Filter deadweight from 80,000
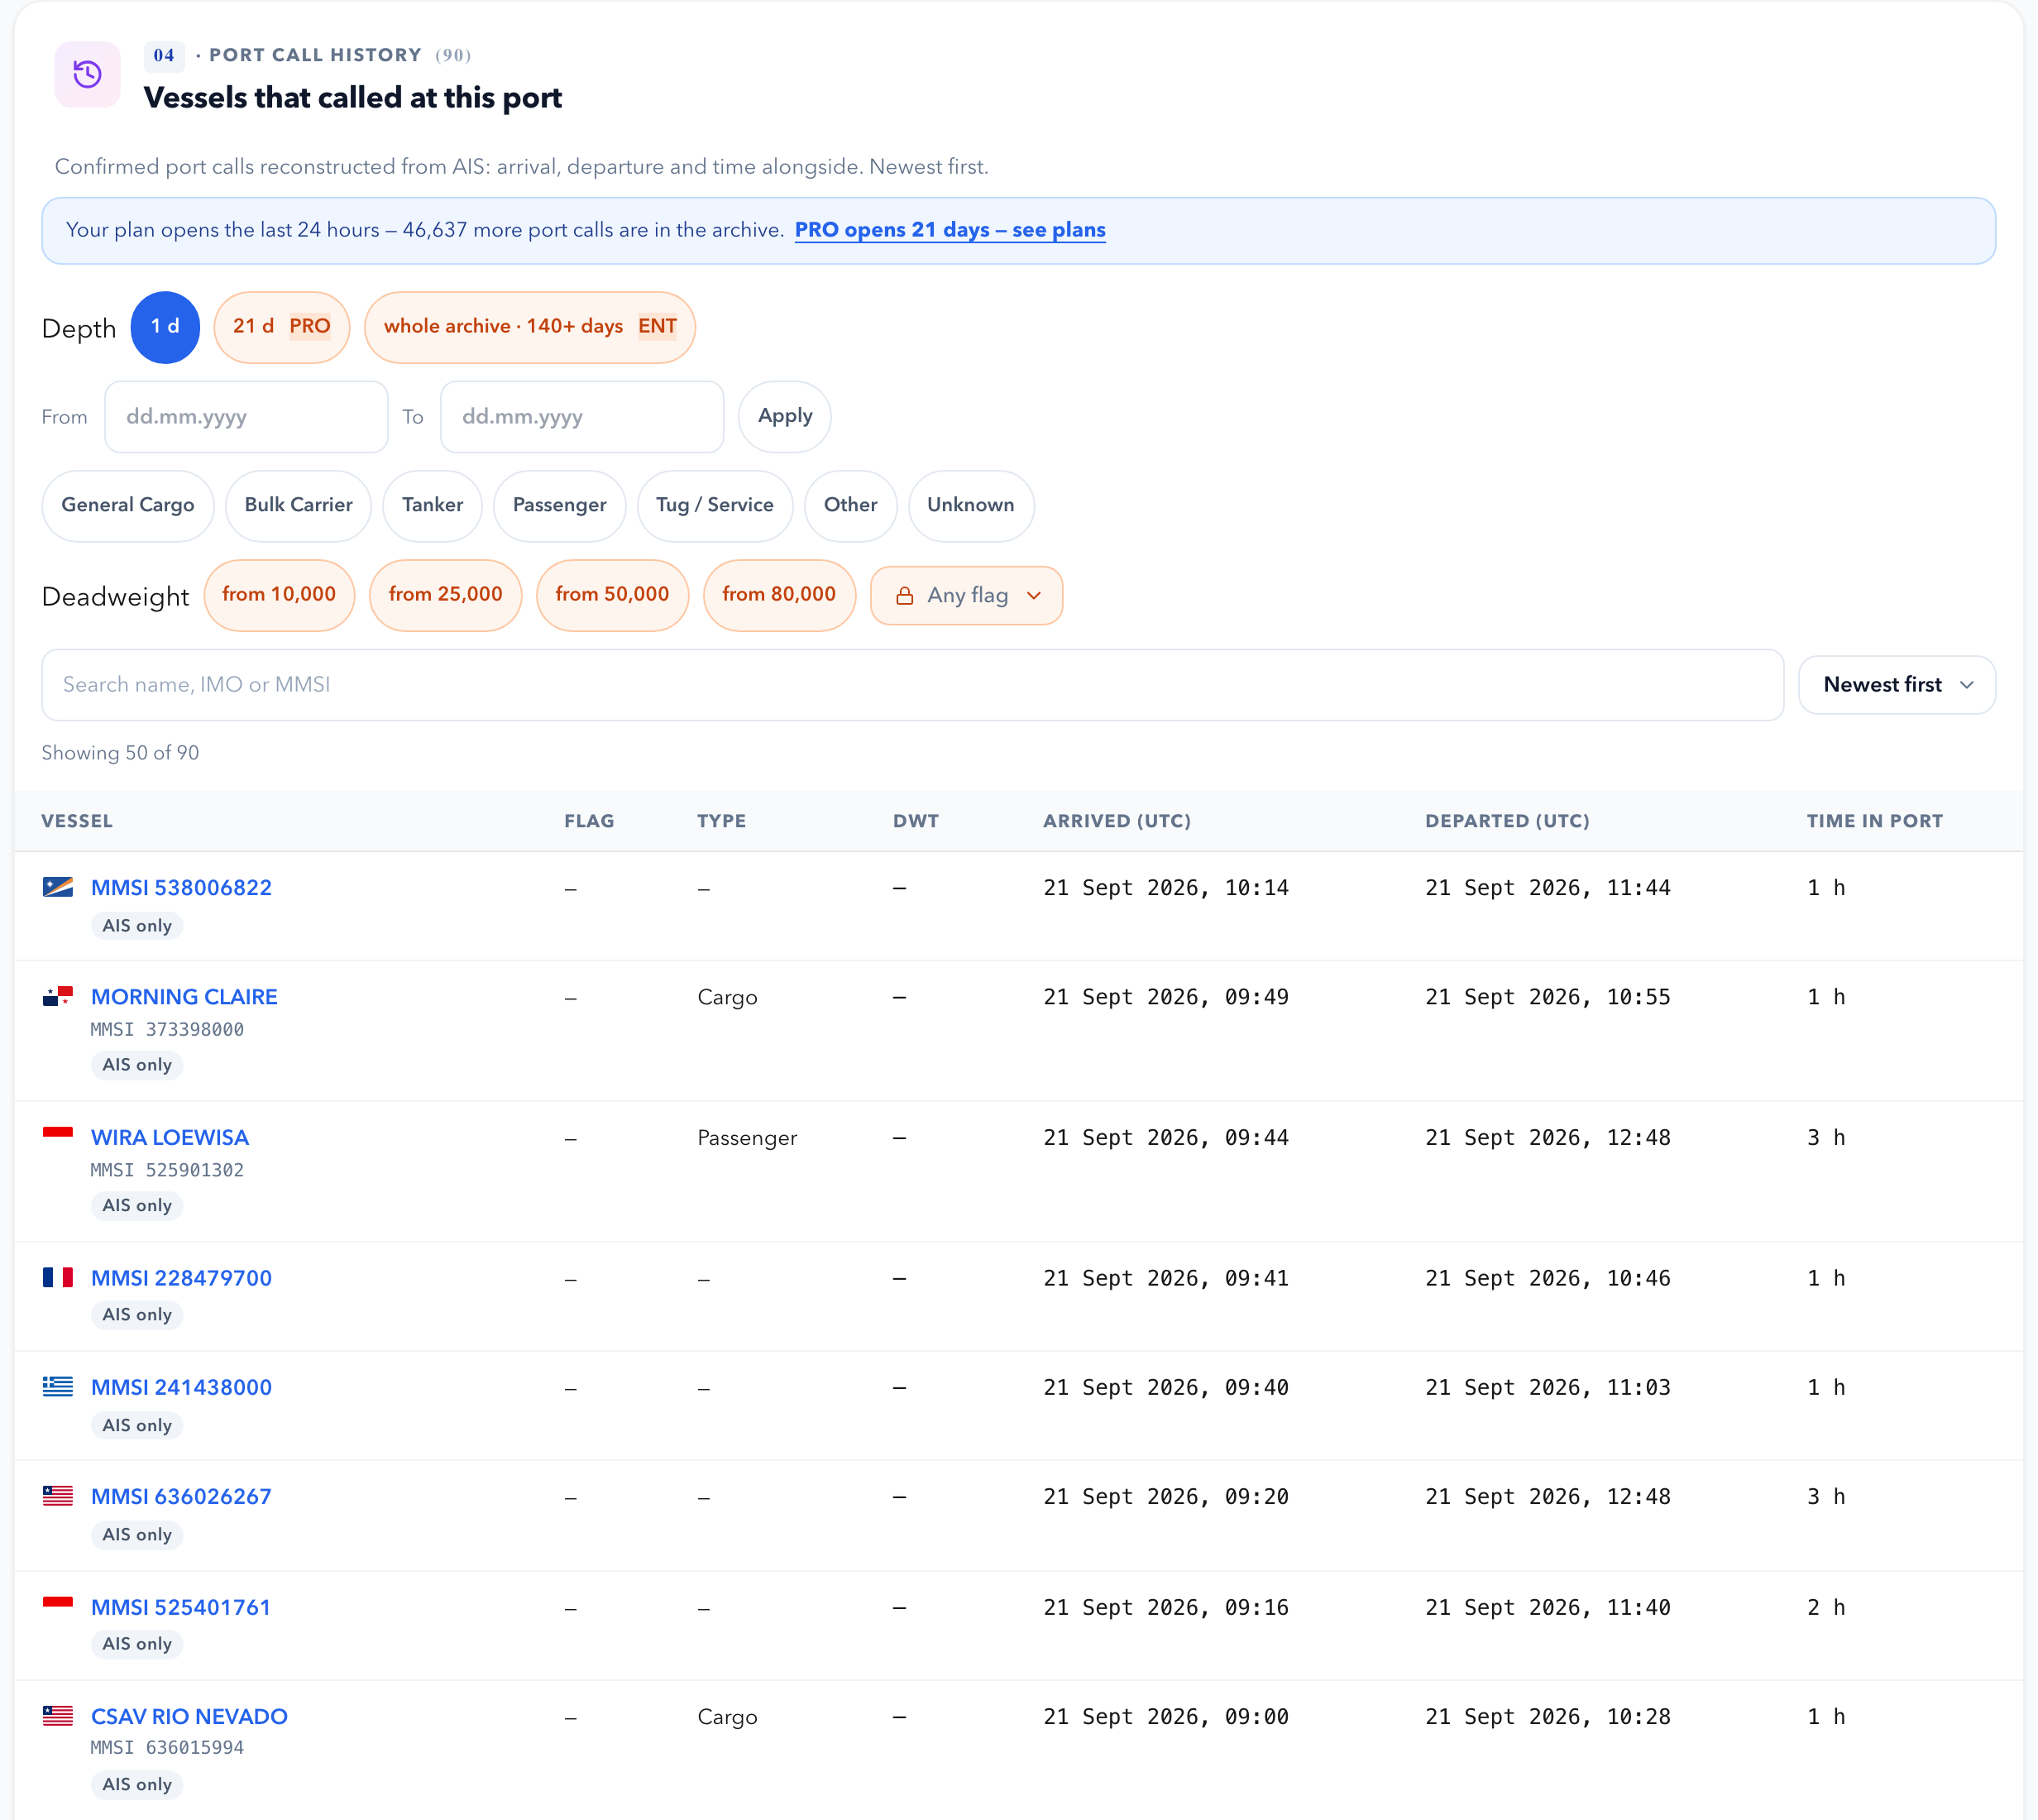This screenshot has height=1820, width=2038. pos(779,595)
